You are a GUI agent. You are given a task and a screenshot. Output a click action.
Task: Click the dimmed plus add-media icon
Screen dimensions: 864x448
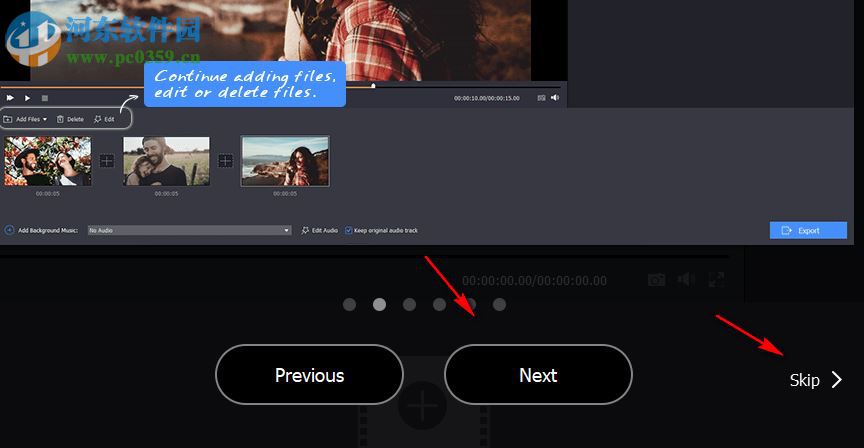click(x=422, y=406)
